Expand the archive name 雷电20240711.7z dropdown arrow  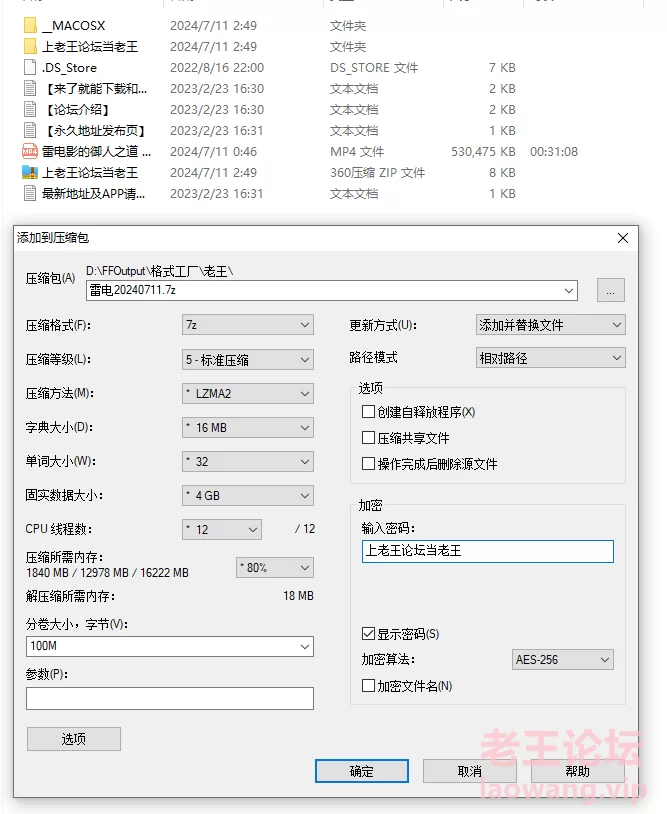569,291
